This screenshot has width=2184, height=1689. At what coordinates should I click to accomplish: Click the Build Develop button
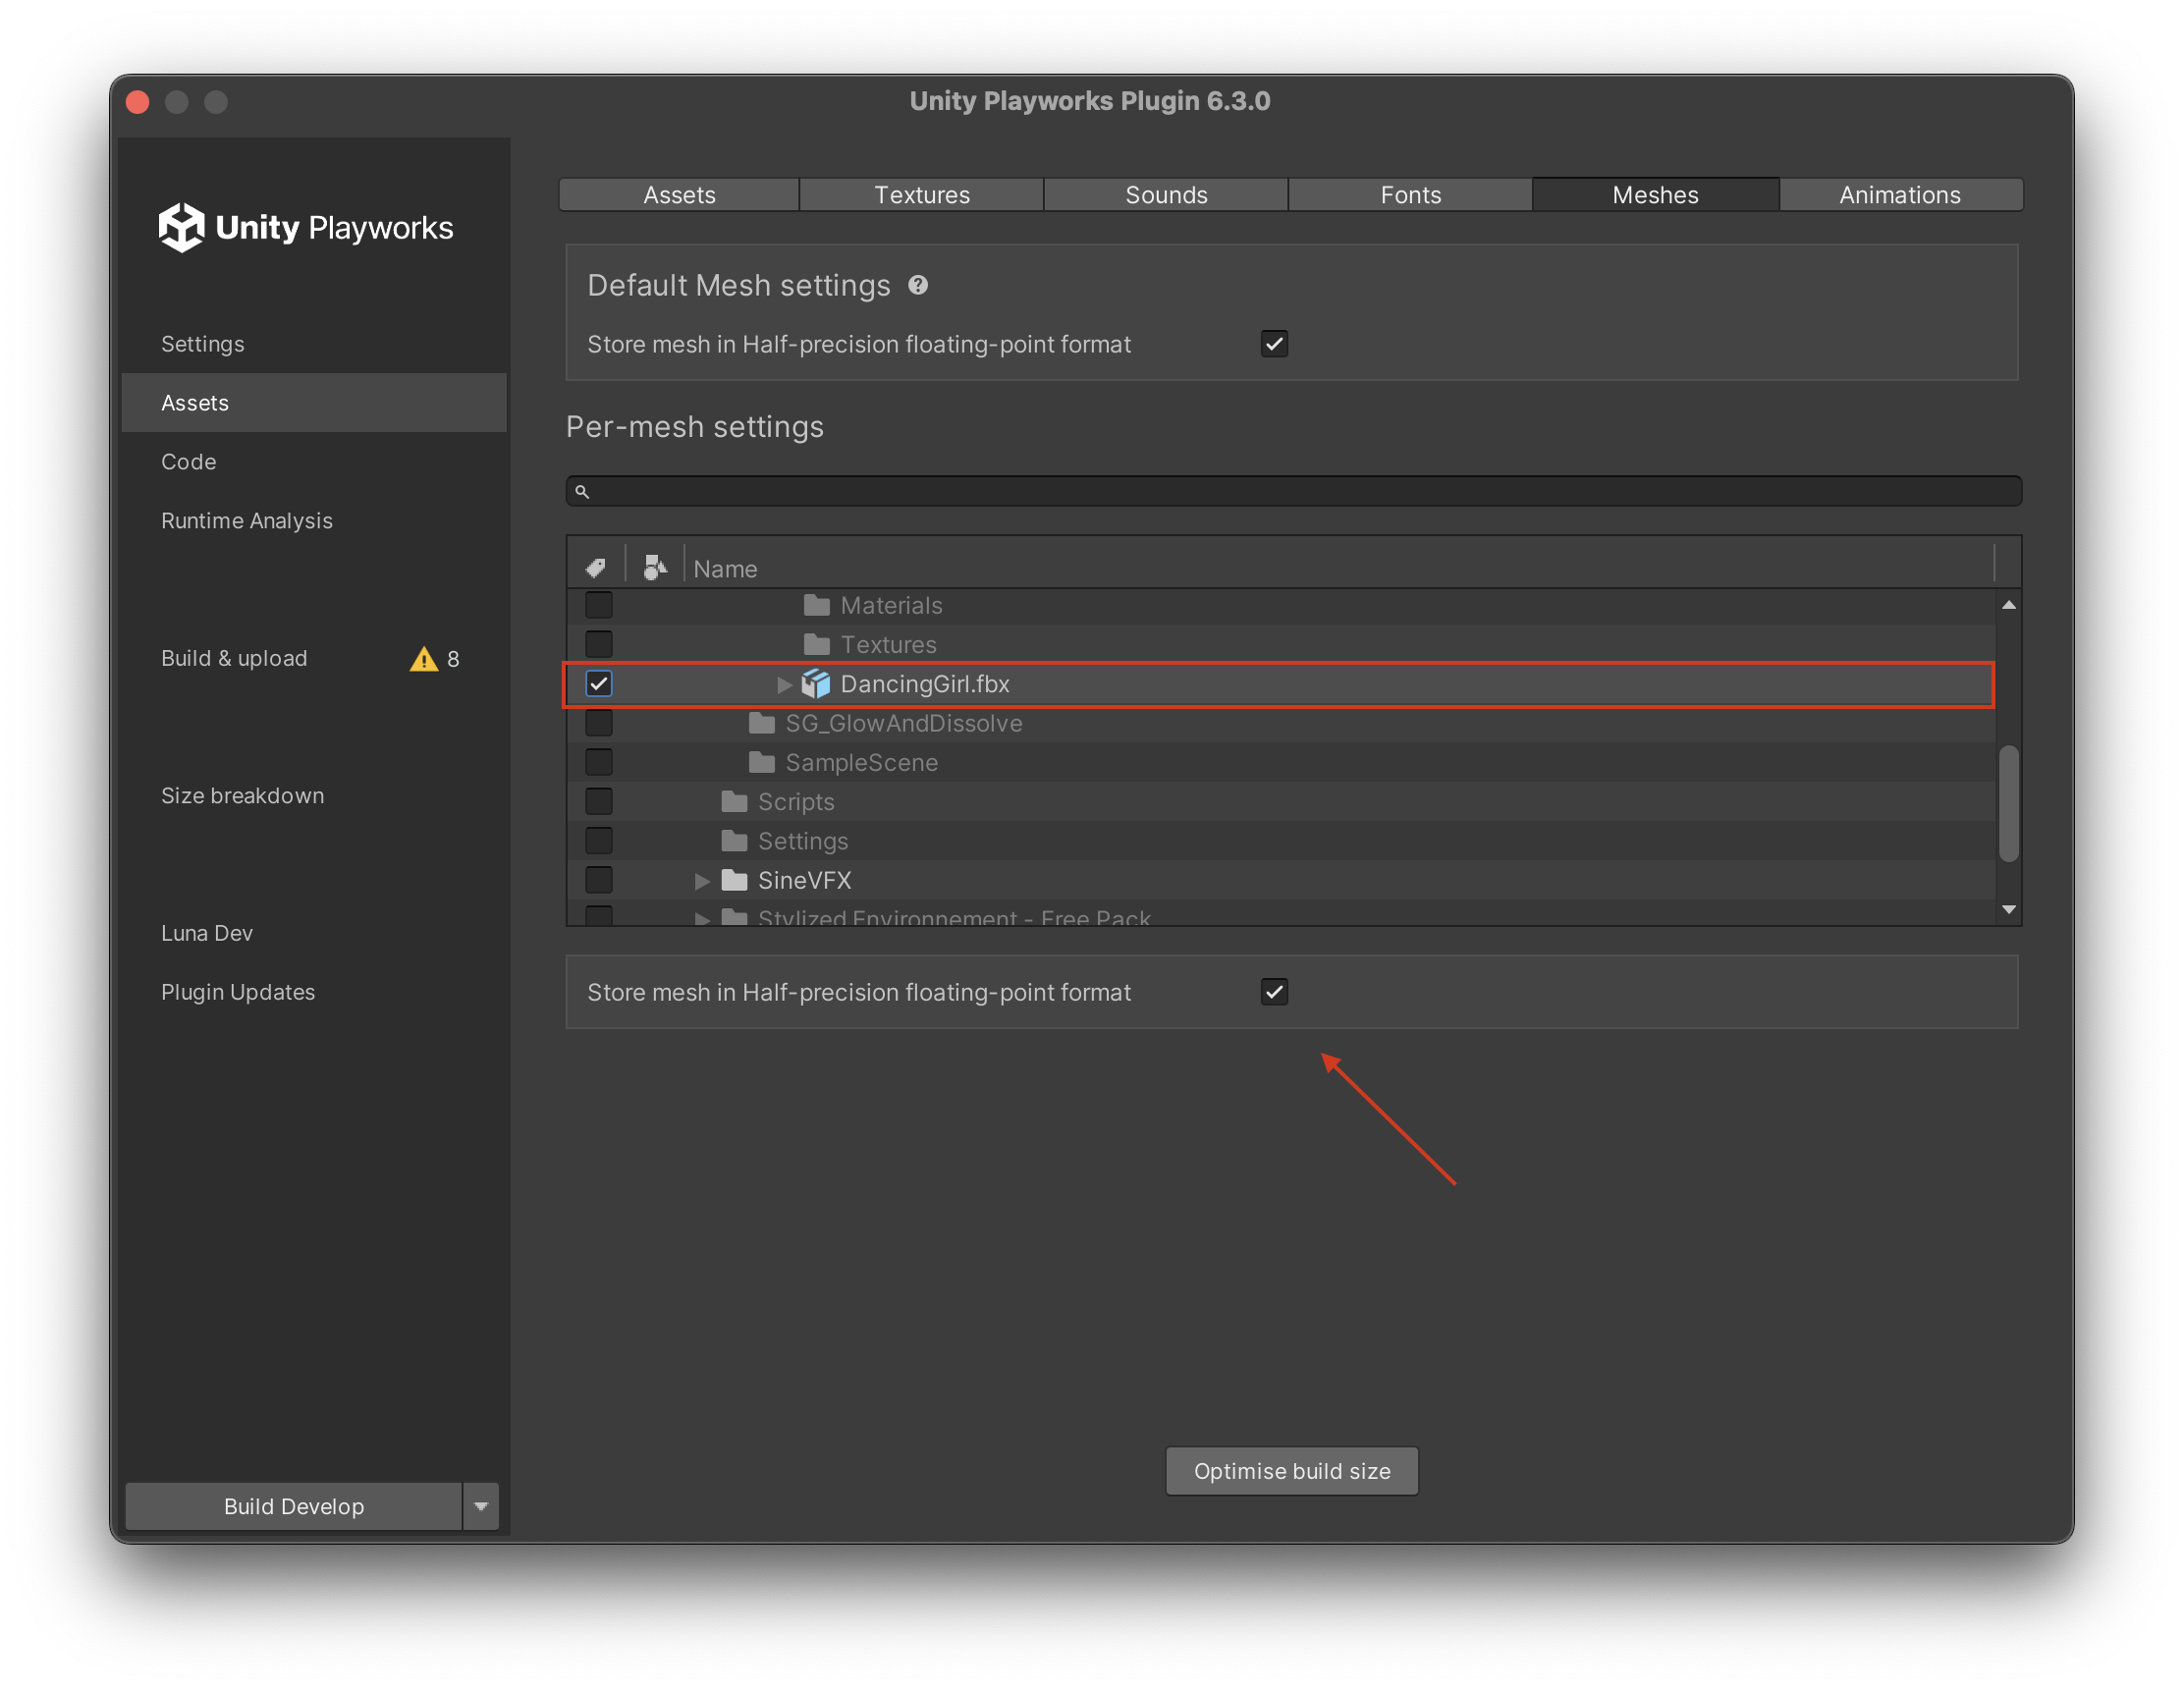294,1506
